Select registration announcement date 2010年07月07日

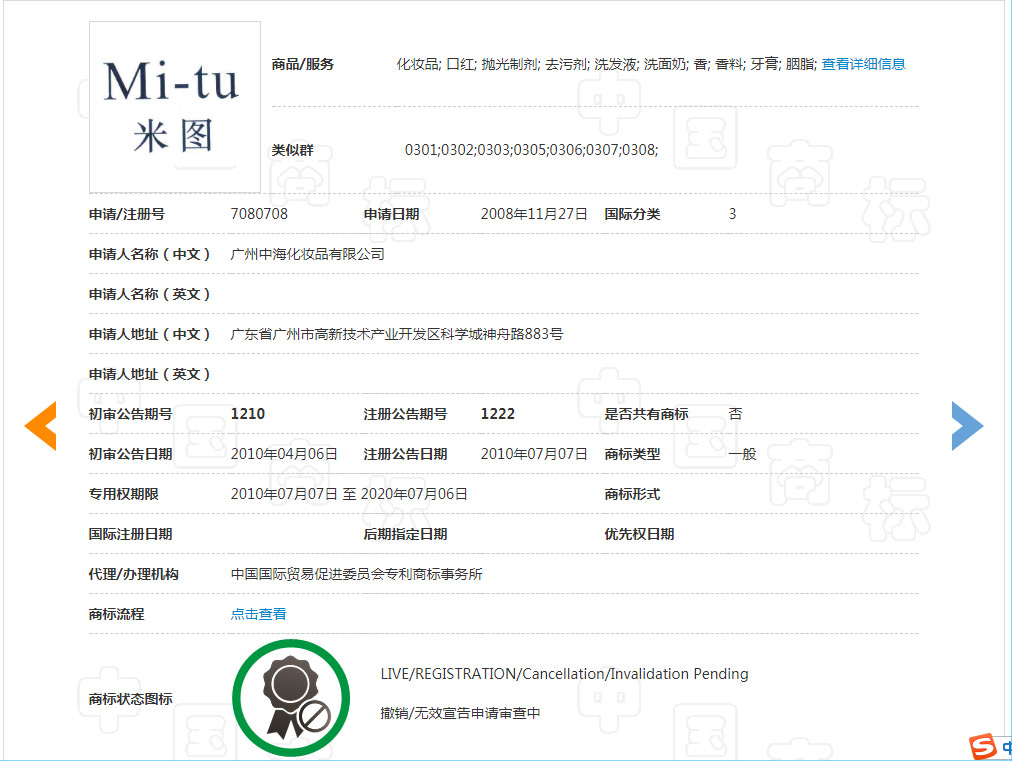[x=534, y=454]
